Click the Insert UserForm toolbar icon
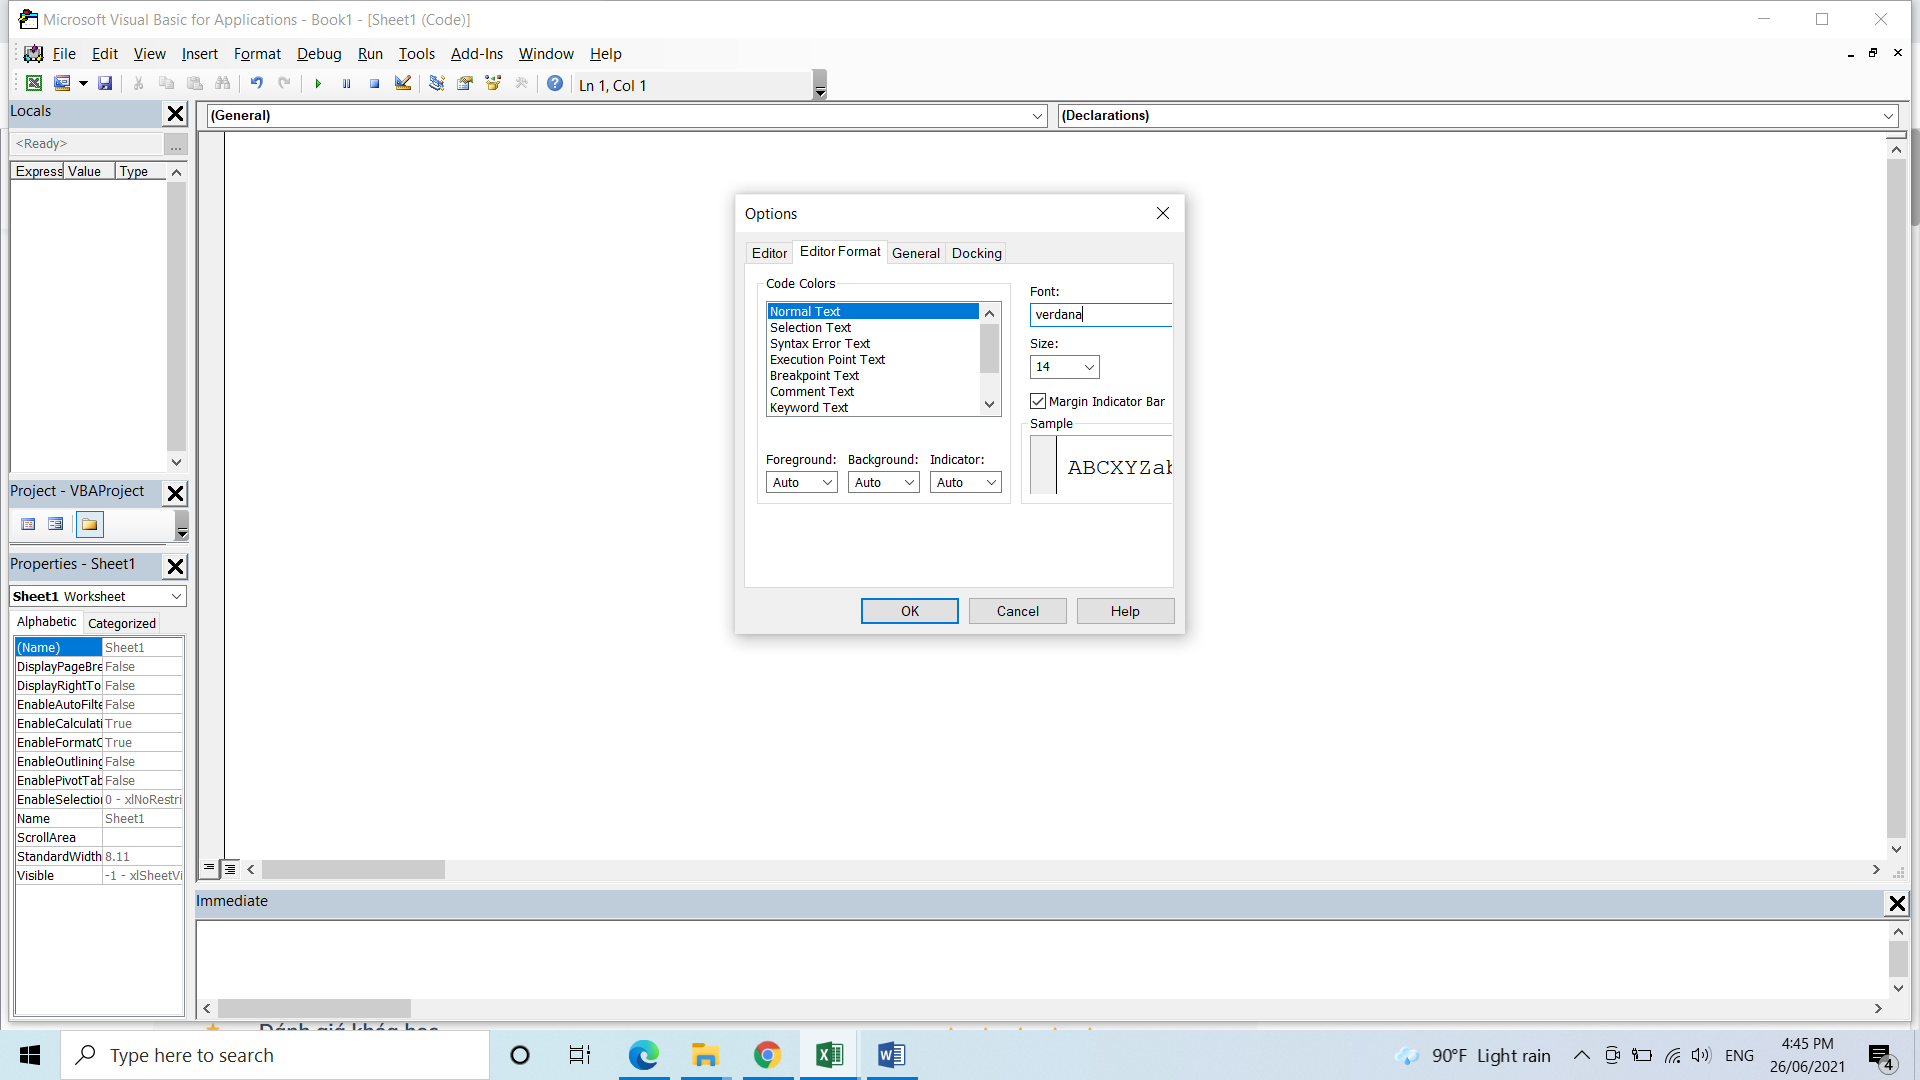The width and height of the screenshot is (1920, 1080). coord(62,84)
